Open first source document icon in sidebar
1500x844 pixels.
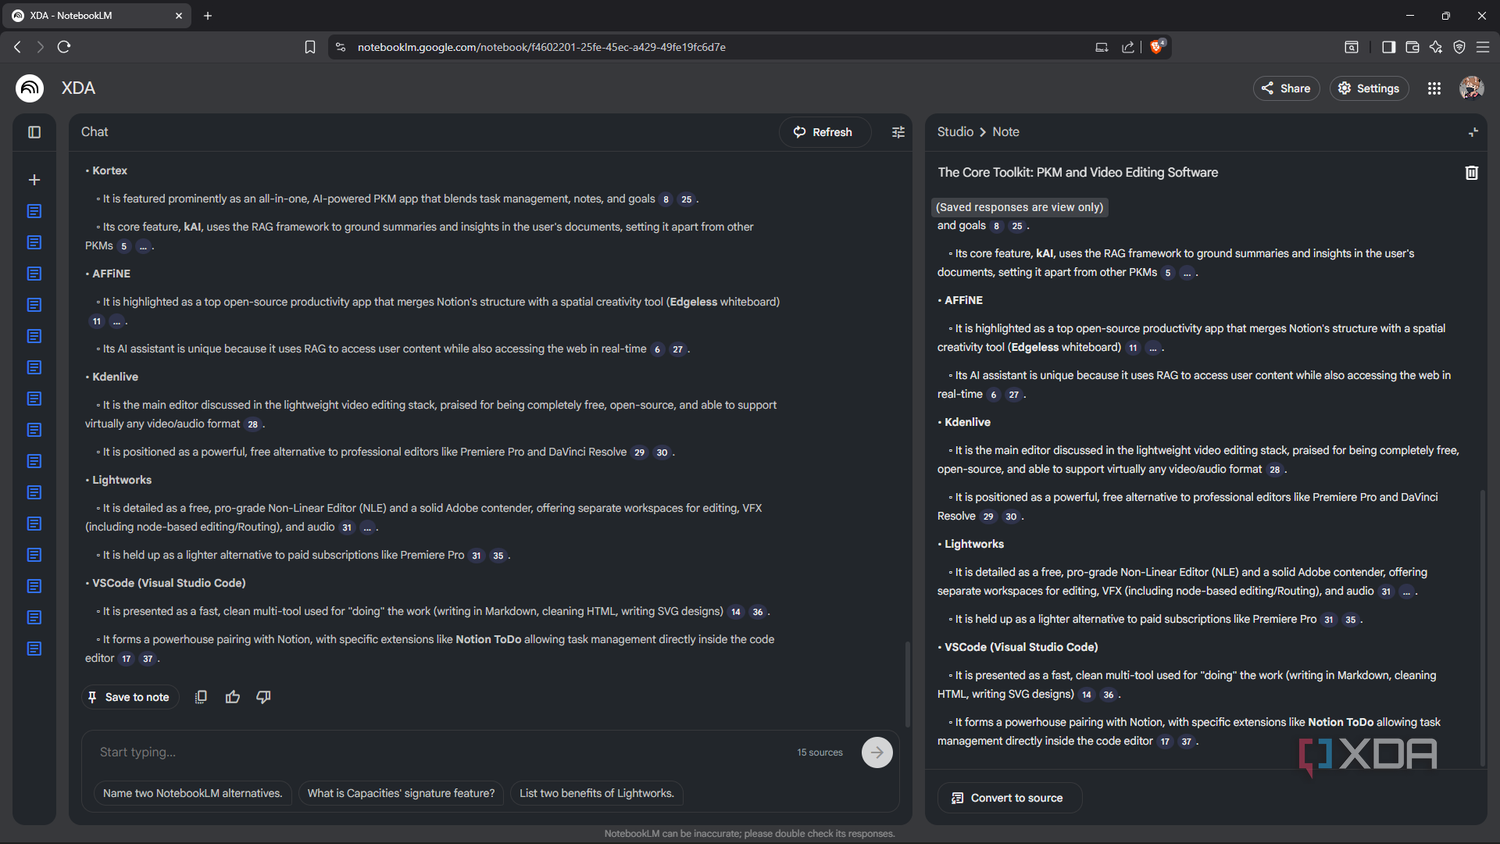(x=34, y=211)
